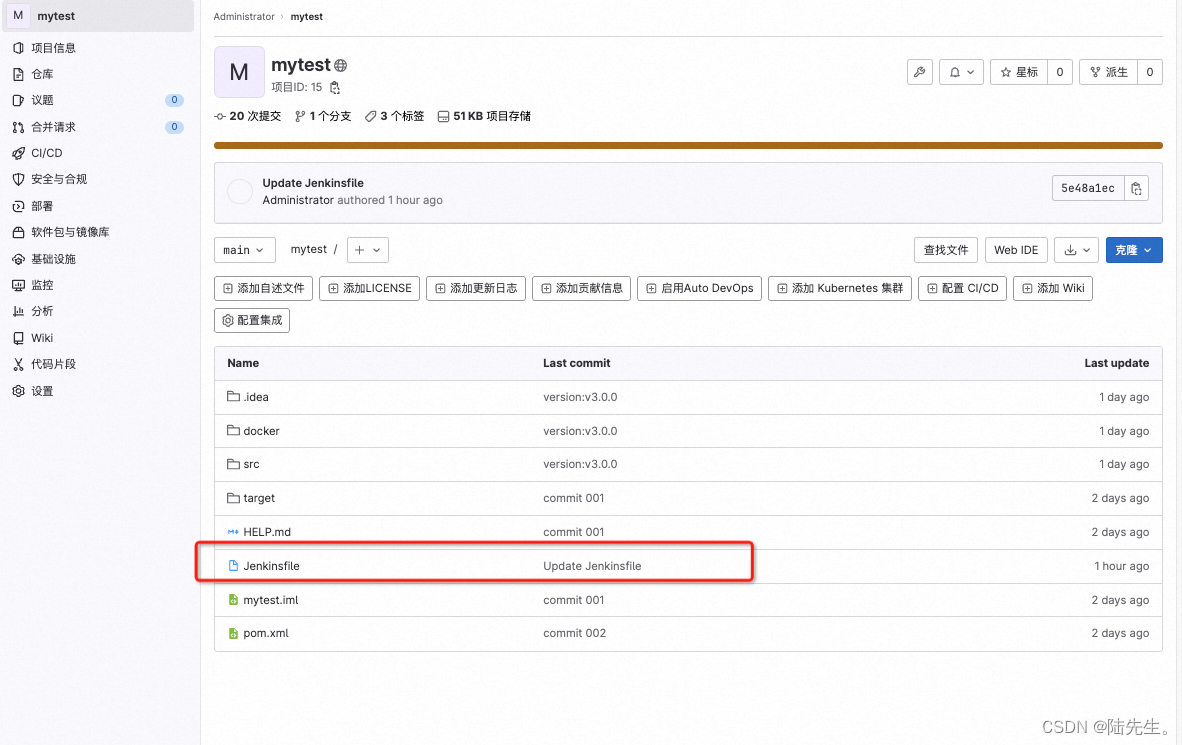This screenshot has width=1182, height=745.
Task: Click the repository languages color bar
Action: pyautogui.click(x=688, y=146)
